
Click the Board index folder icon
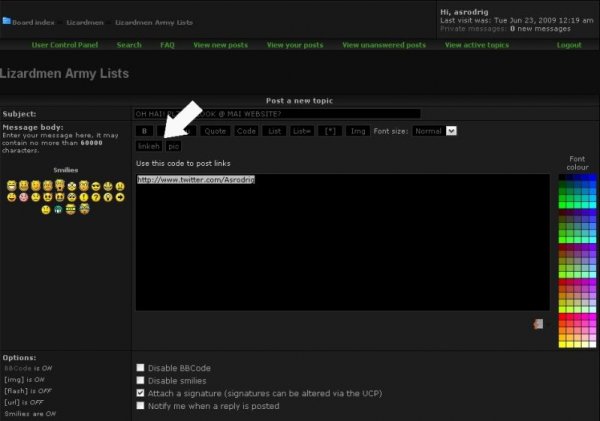[7, 20]
